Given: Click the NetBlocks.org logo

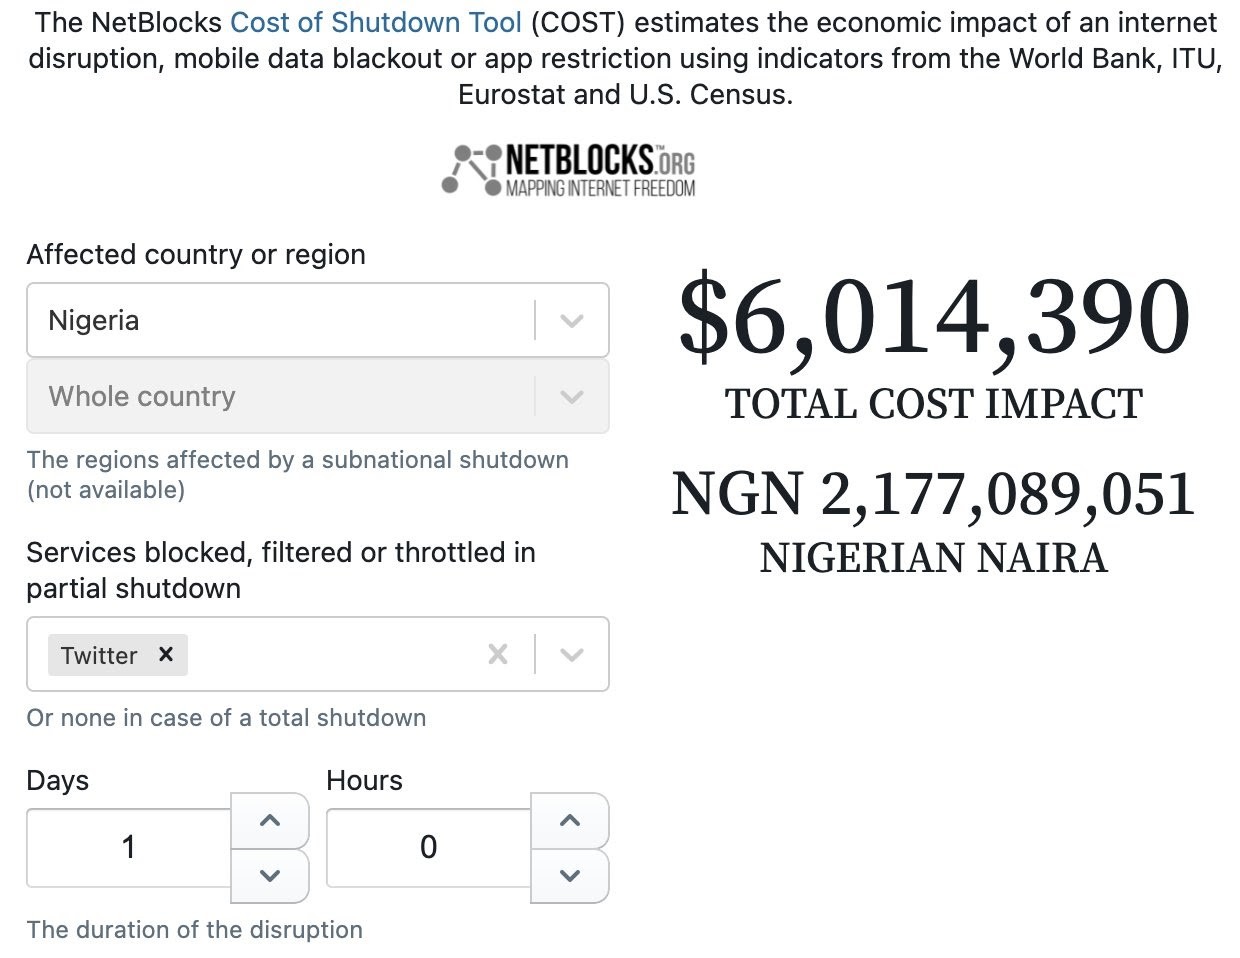Looking at the screenshot, I should [569, 171].
